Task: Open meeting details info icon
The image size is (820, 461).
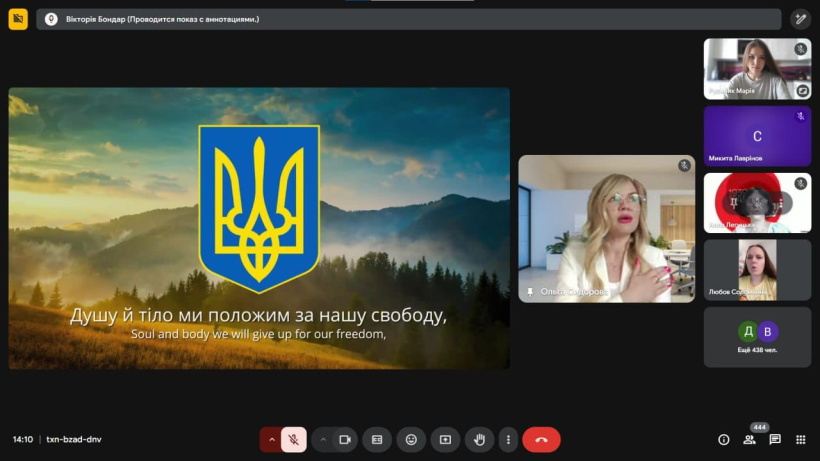Action: (724, 440)
